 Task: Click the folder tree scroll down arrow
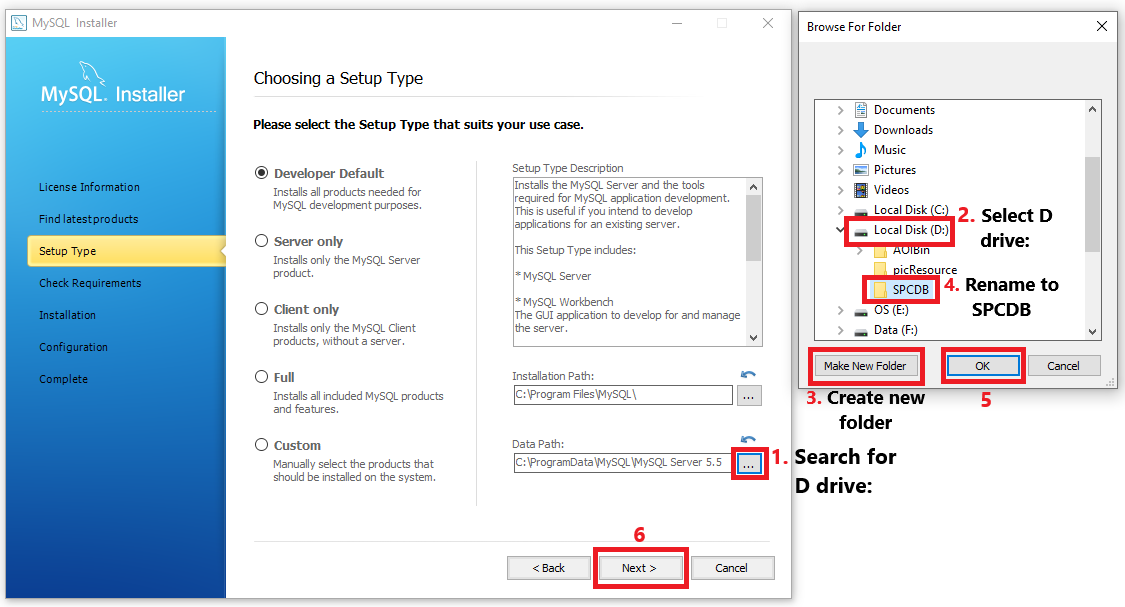point(1092,331)
